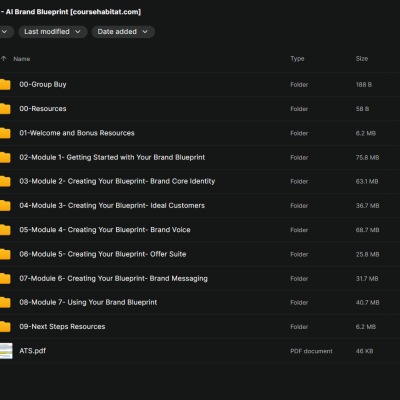The width and height of the screenshot is (400, 400).
Task: Click folder icon for 06-Module 5 row
Action: 5,254
